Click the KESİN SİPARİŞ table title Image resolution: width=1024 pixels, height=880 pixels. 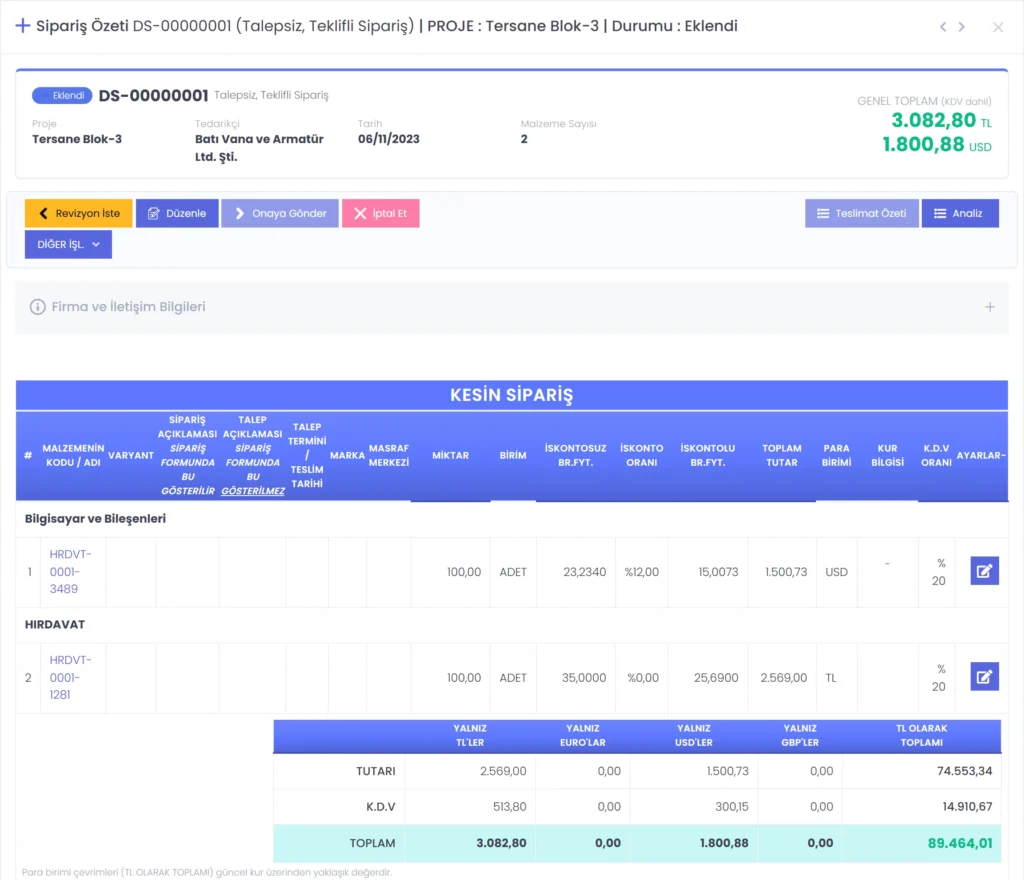pyautogui.click(x=511, y=395)
